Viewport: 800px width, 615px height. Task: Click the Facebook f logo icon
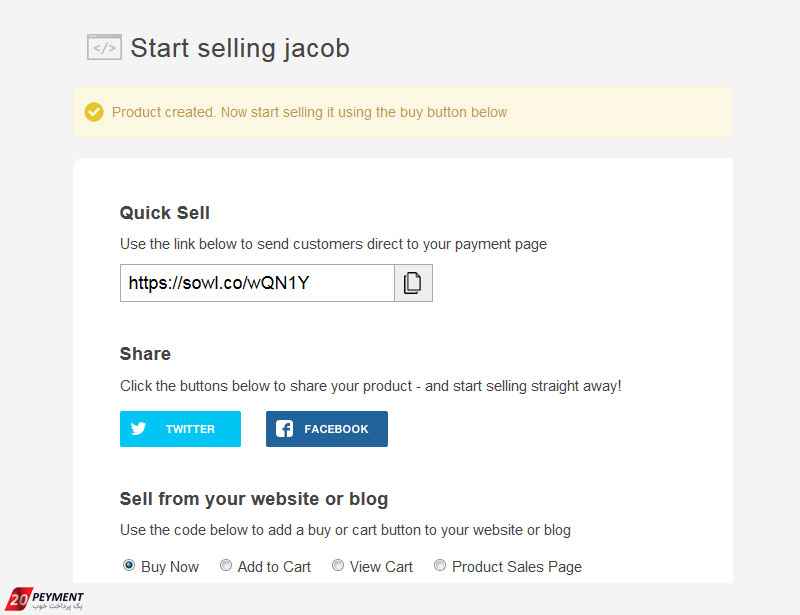click(x=284, y=429)
